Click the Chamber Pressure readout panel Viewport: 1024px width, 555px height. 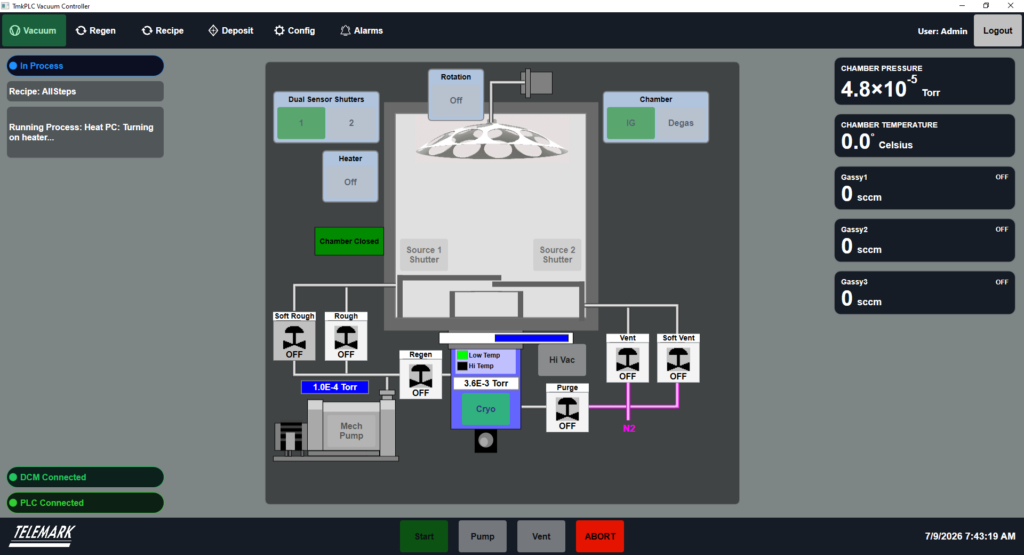924,82
